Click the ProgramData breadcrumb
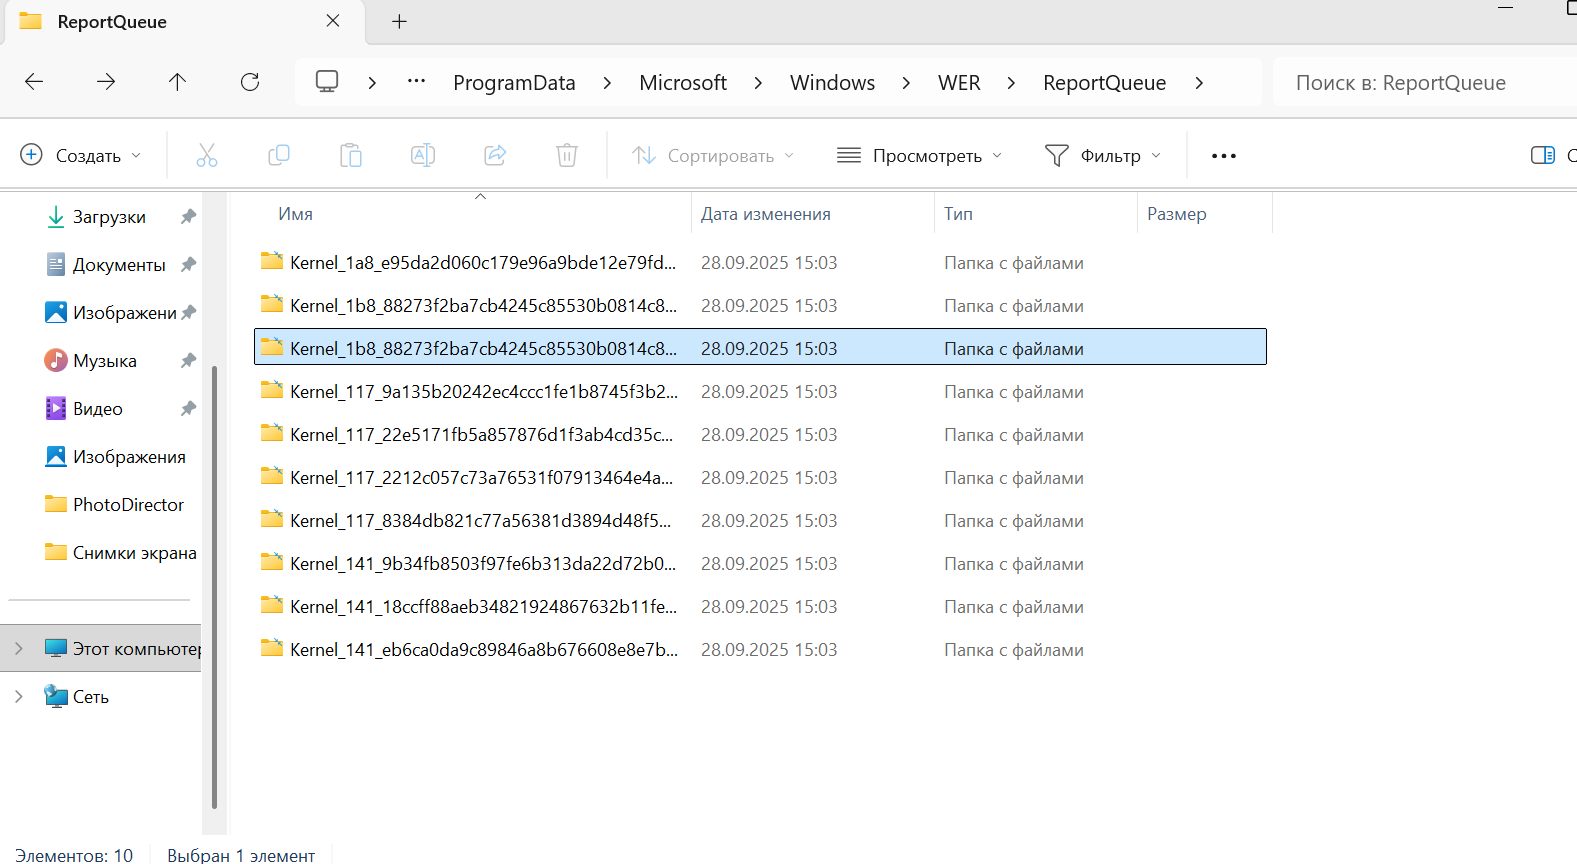This screenshot has width=1577, height=864. tap(514, 83)
